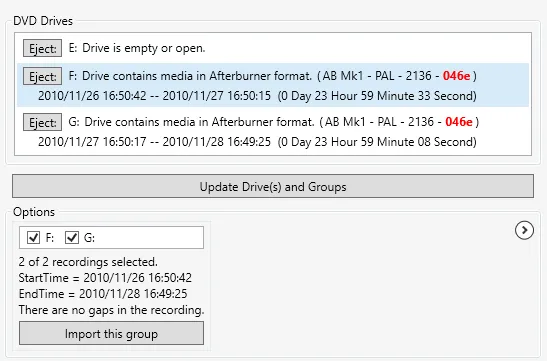Uncheck the G: drive checkbox
547x361 pixels.
(x=72, y=238)
